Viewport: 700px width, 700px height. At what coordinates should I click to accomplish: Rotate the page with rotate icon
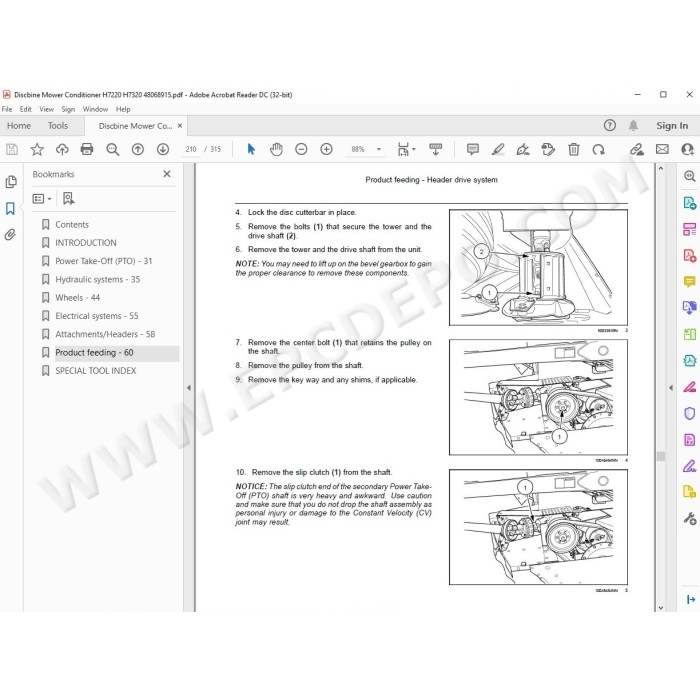tap(599, 149)
